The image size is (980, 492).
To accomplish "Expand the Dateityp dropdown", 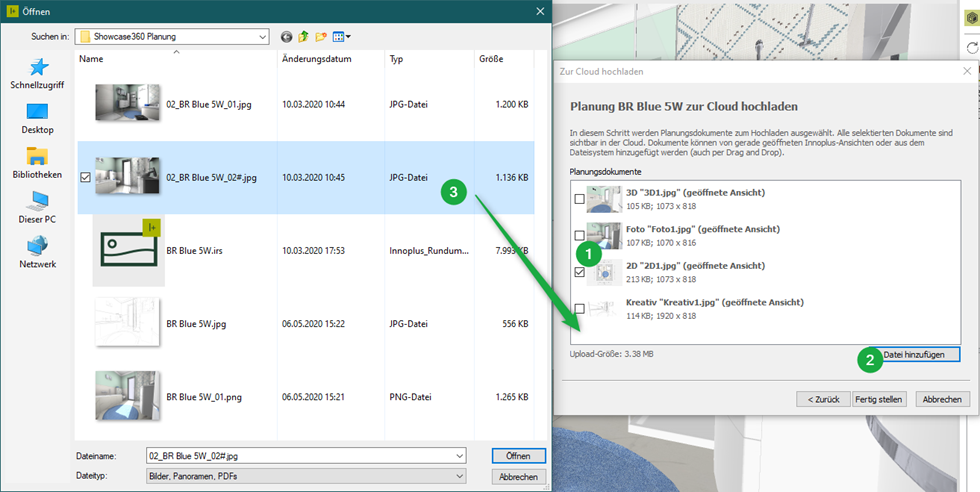I will (x=460, y=476).
